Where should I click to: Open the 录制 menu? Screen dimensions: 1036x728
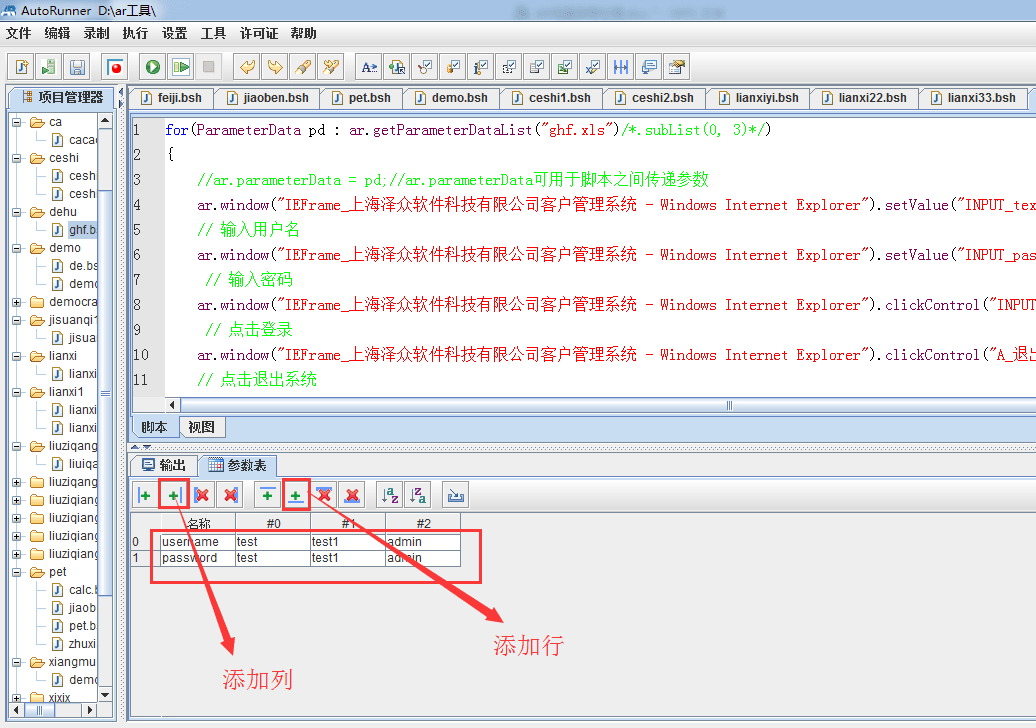(96, 34)
